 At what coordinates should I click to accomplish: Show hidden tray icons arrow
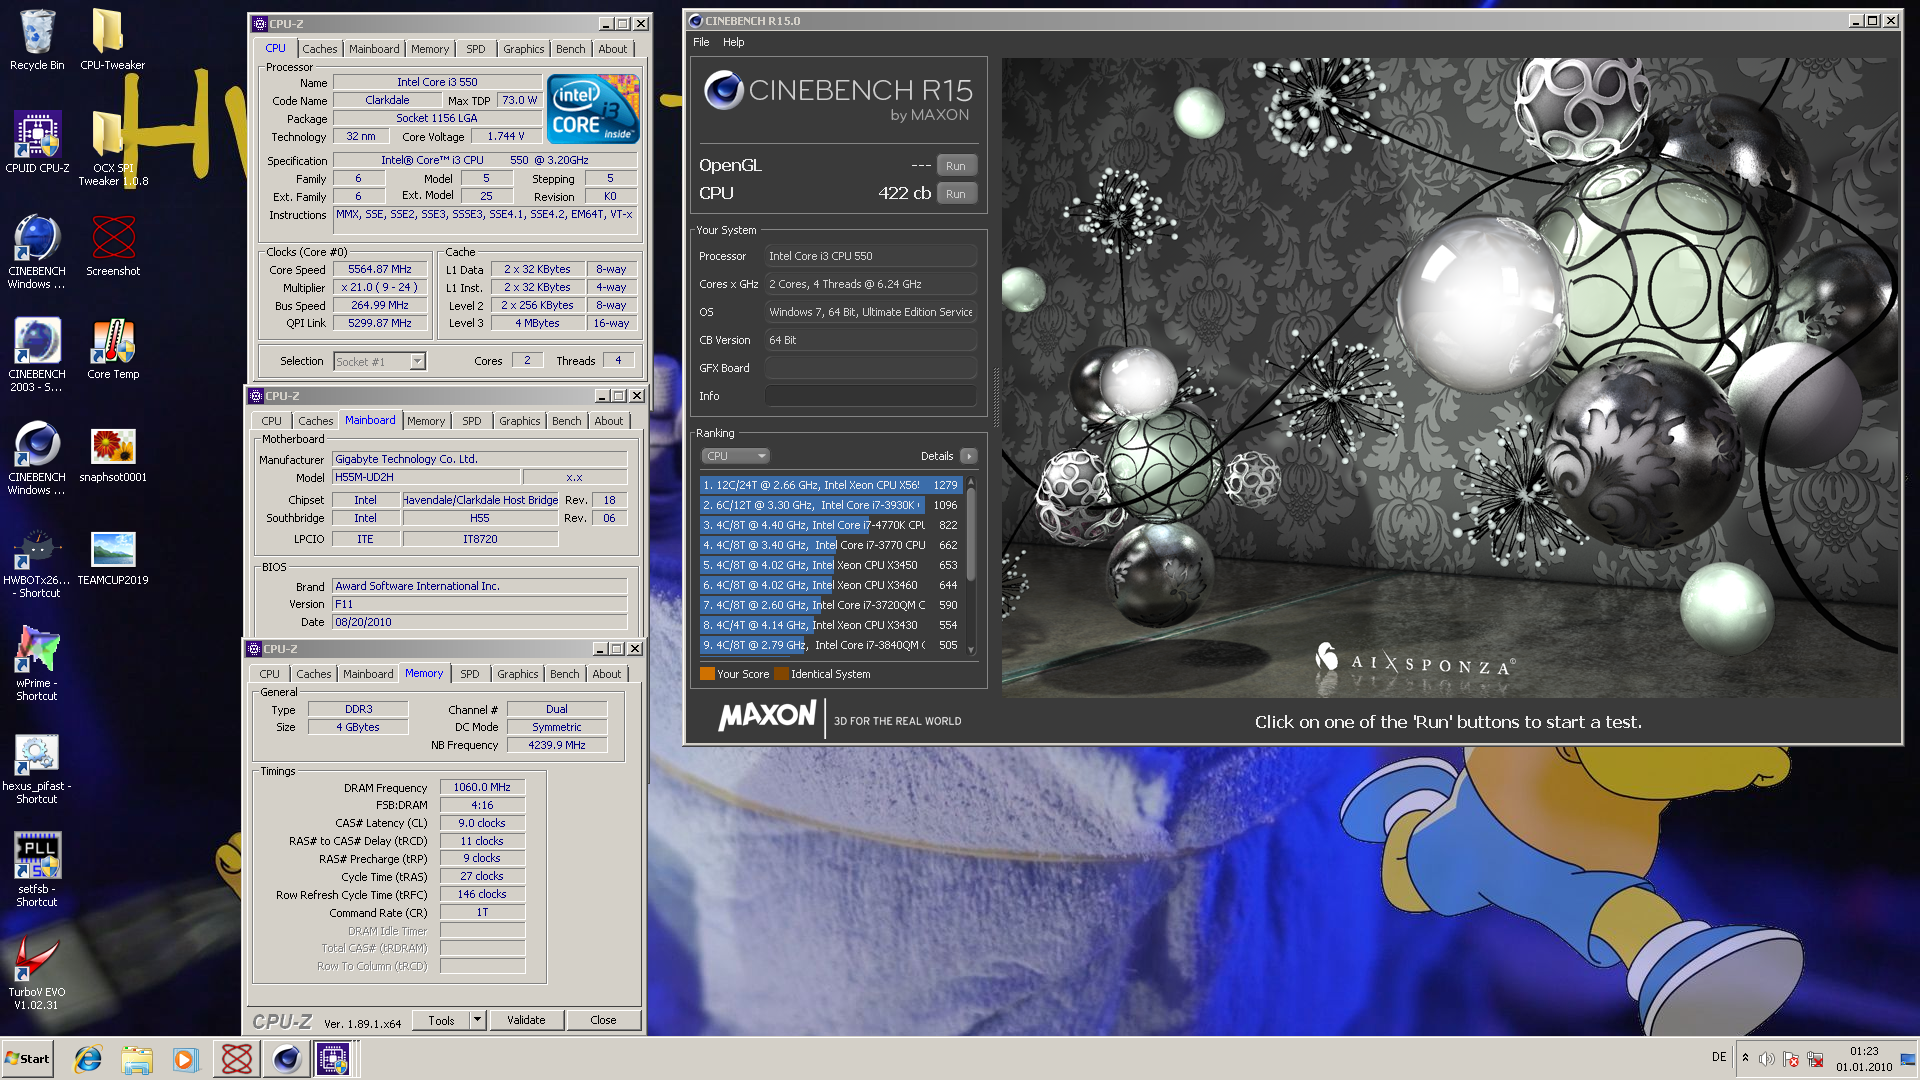tap(1745, 1058)
